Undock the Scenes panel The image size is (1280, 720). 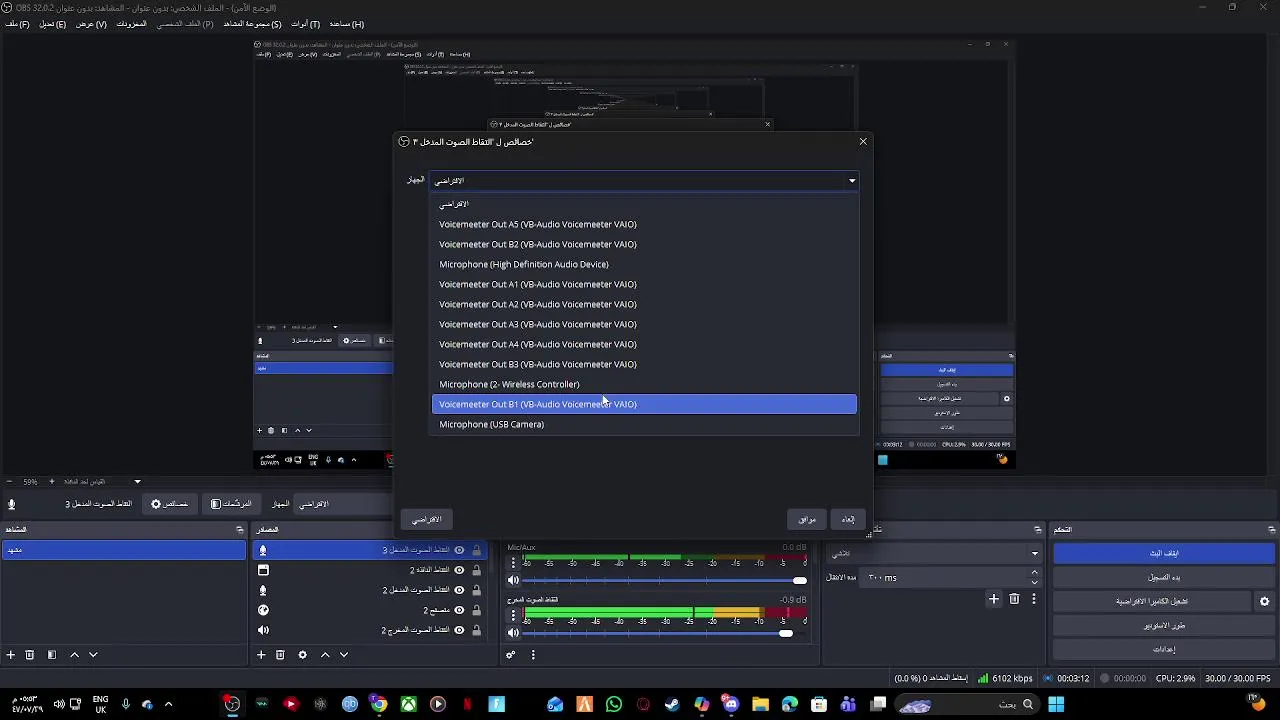click(239, 529)
